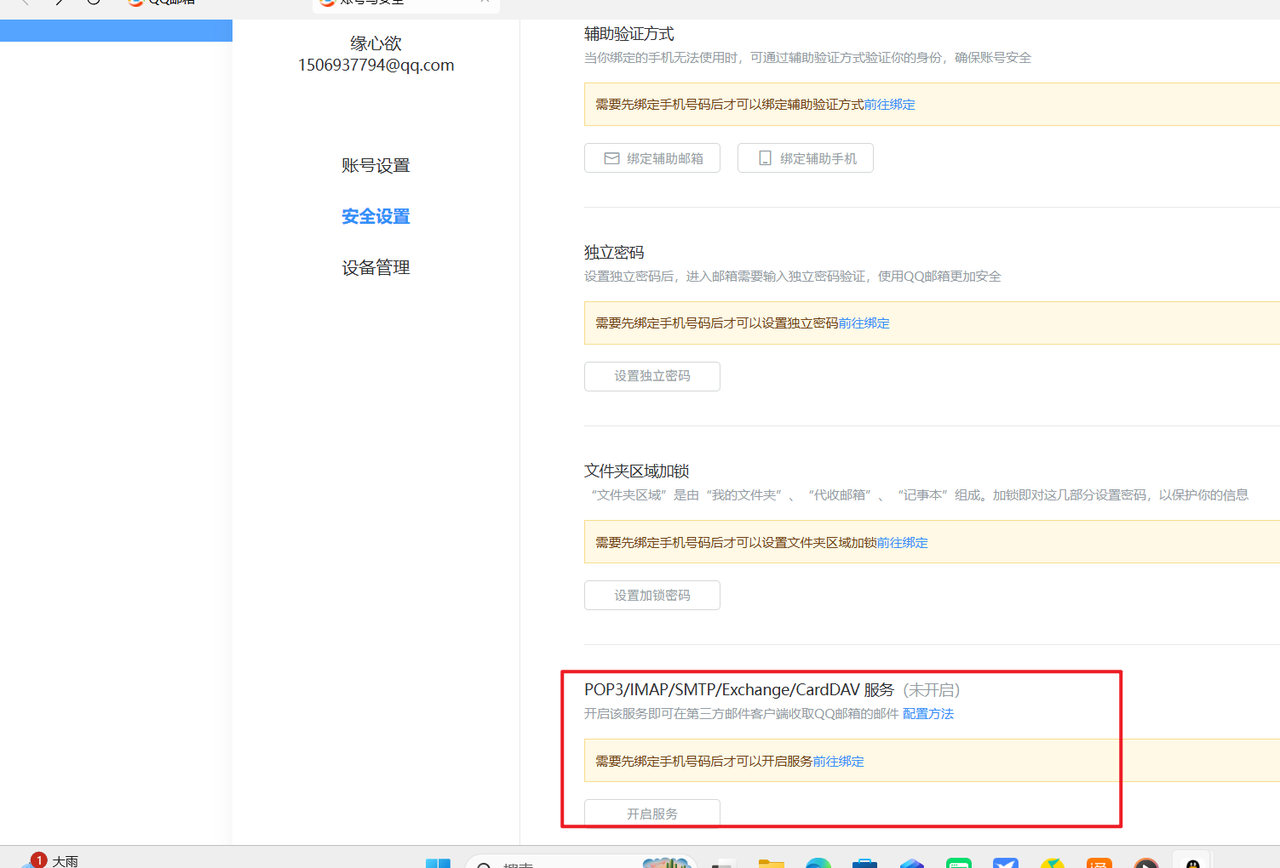Click the POP3/IMAP/SMTP/Exchange/CardDAV 服务 heading
1280x868 pixels.
pos(739,690)
